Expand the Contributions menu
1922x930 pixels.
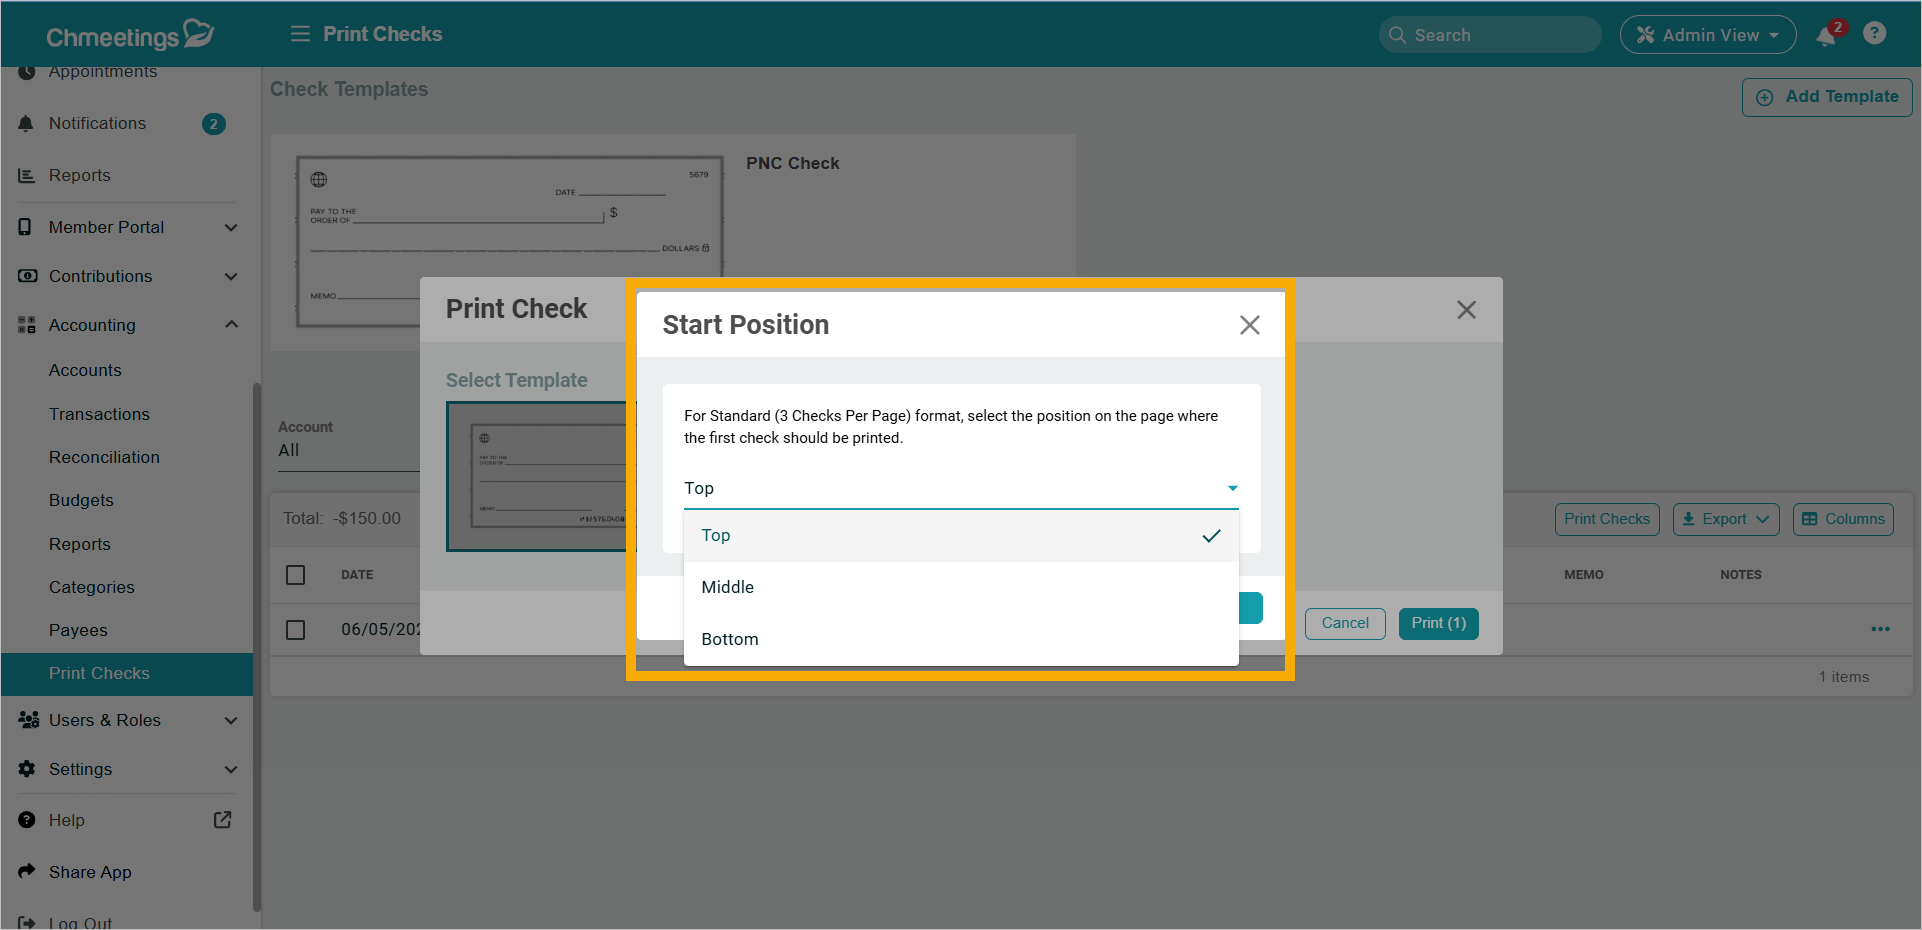[x=231, y=277]
